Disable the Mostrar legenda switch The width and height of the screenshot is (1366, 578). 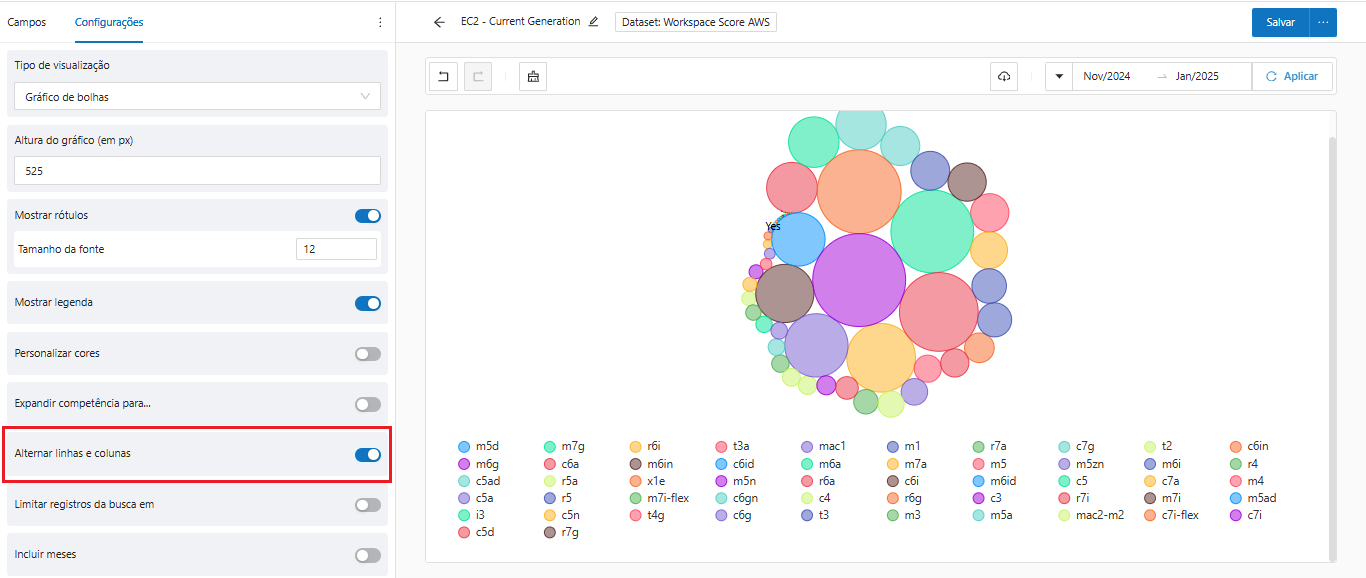click(367, 303)
